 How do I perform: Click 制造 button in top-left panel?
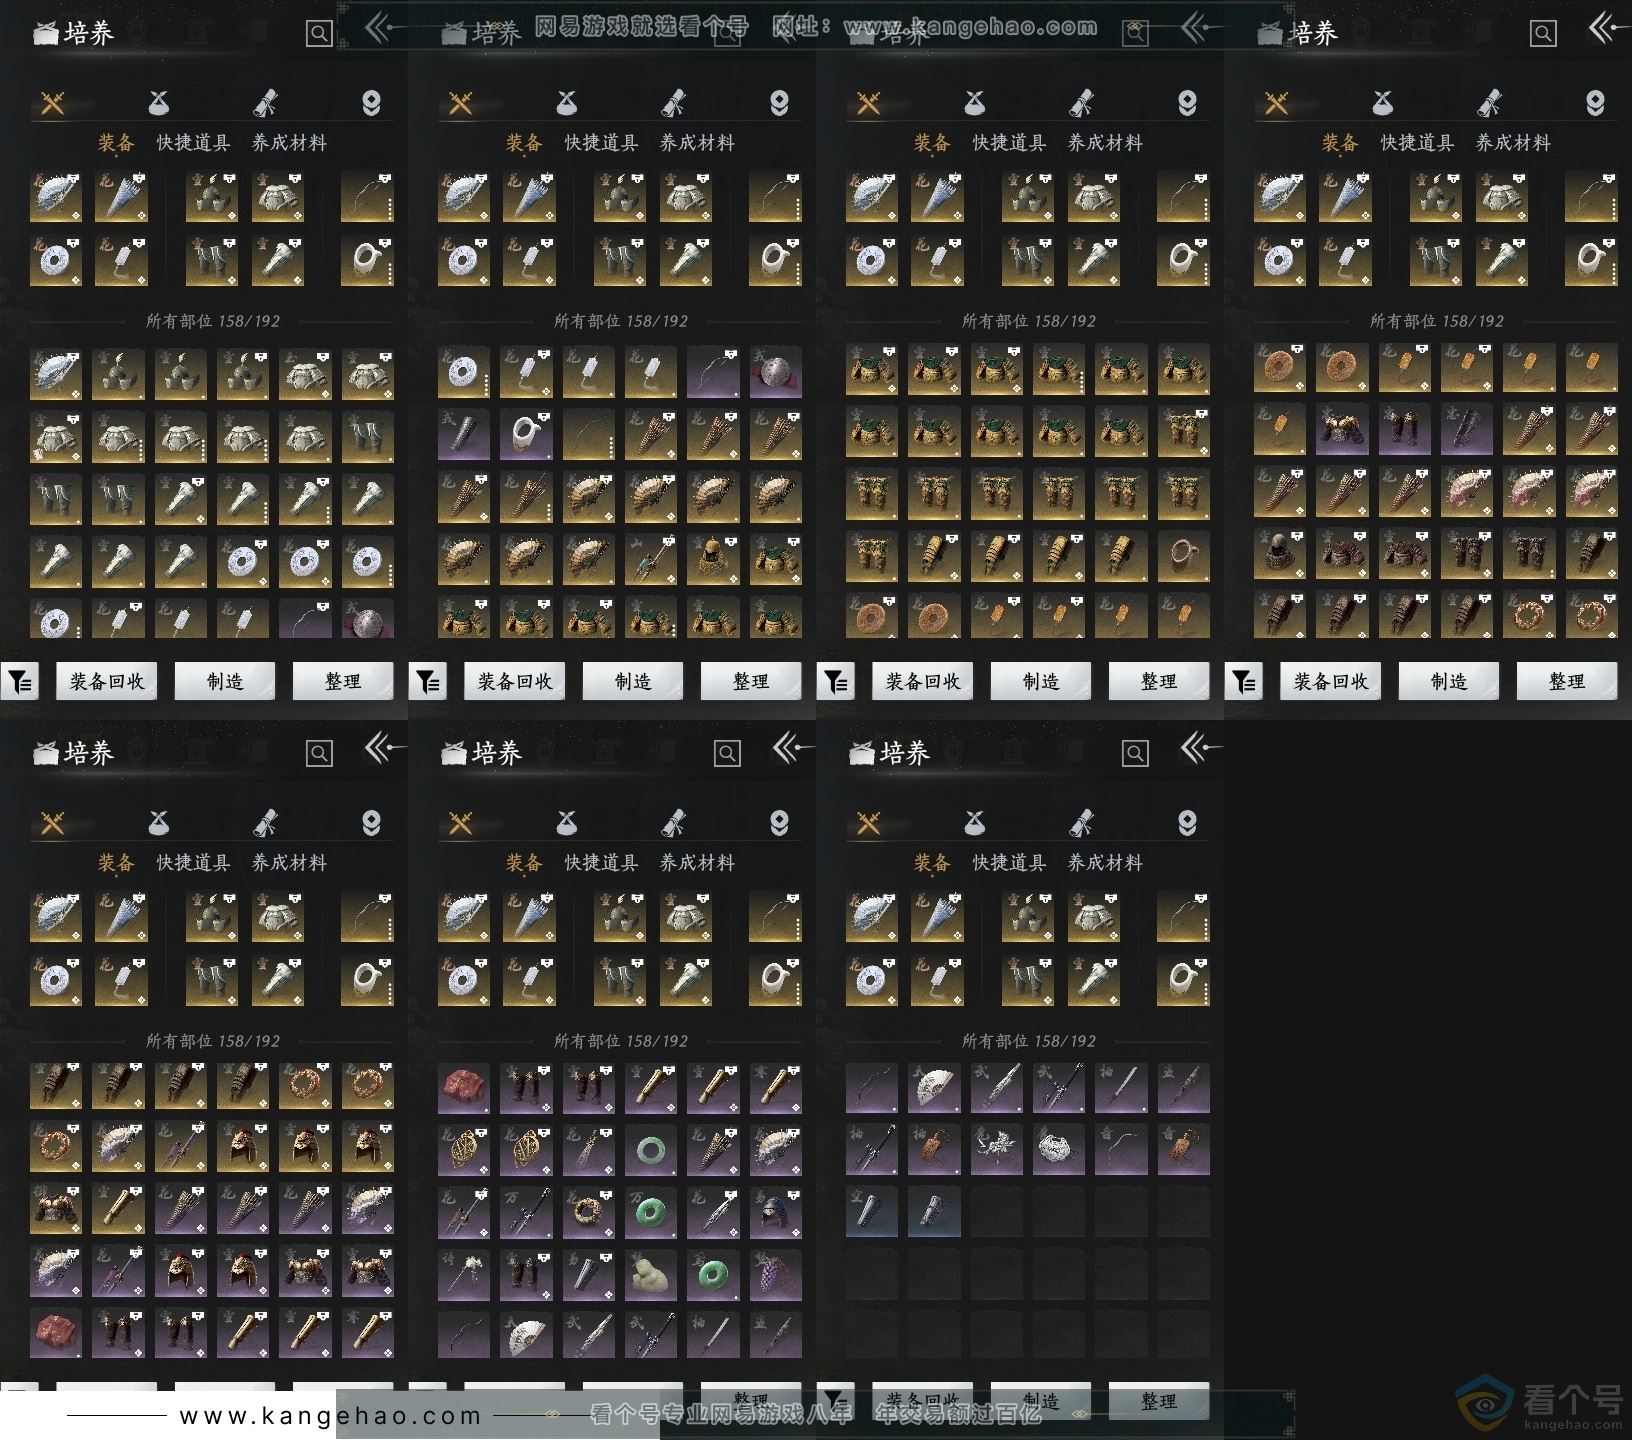click(225, 682)
